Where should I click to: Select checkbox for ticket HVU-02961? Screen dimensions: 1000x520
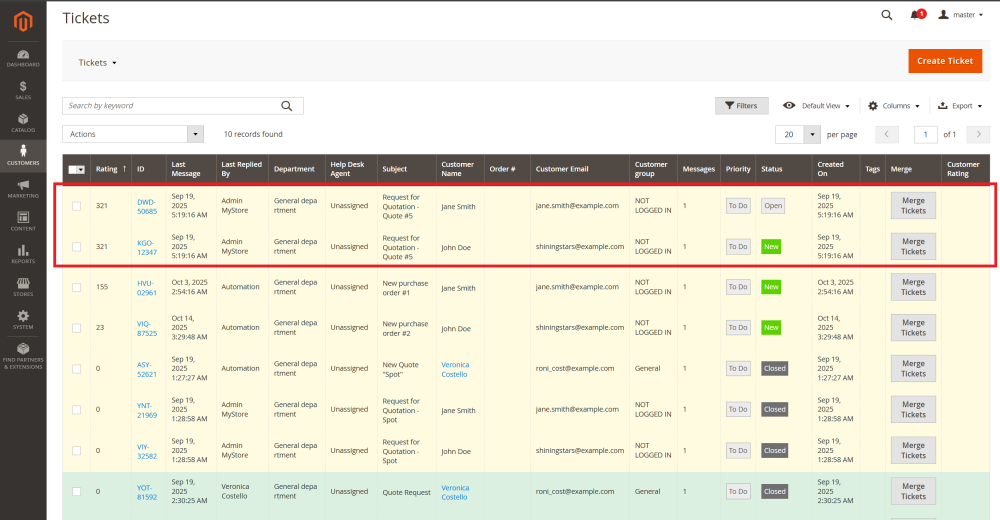point(77,288)
